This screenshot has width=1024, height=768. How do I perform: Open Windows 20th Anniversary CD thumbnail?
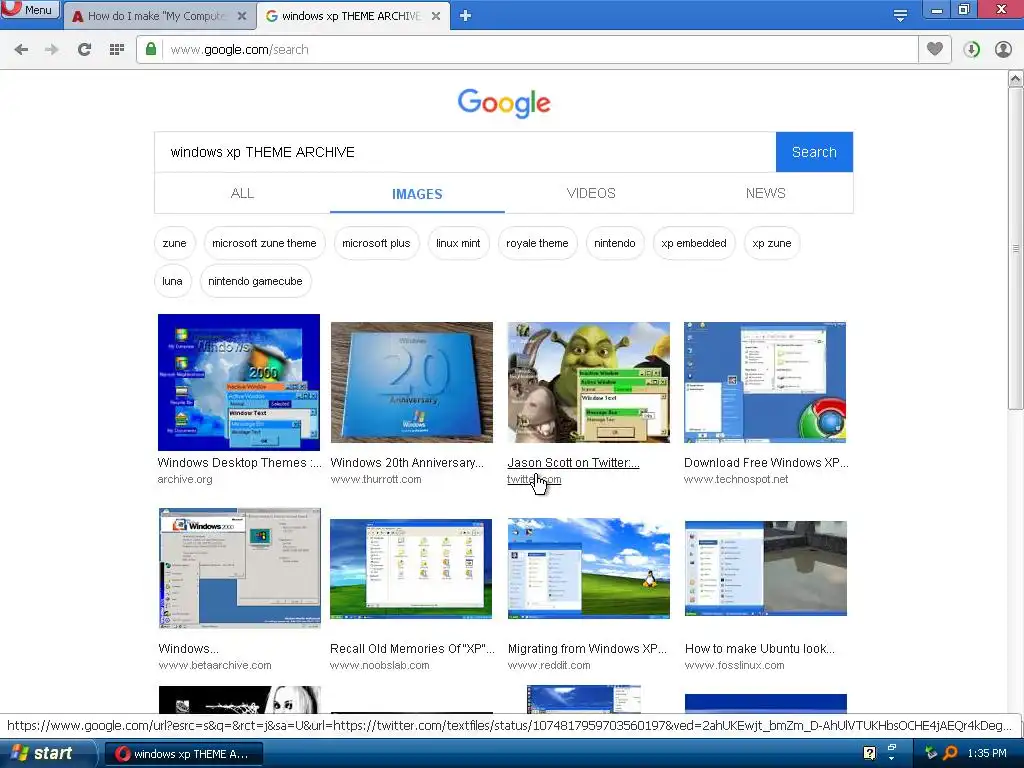click(411, 382)
